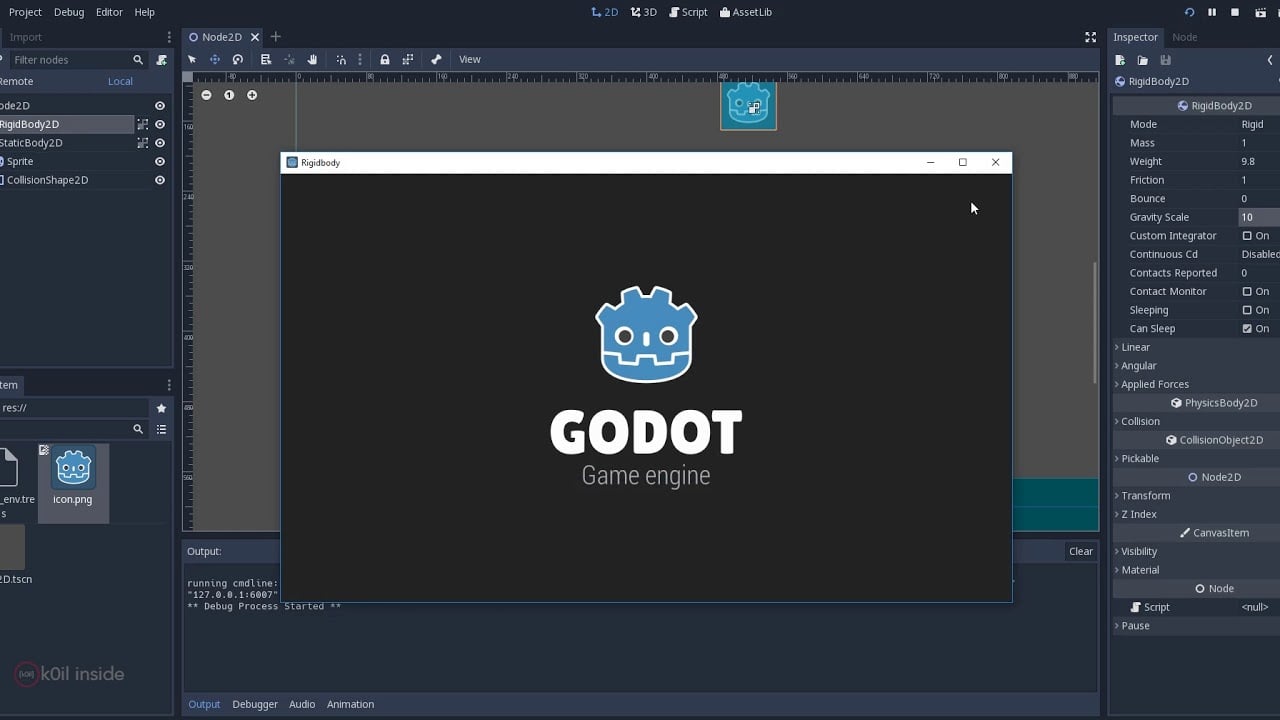Open the canvas View menu button
Viewport: 1280px width, 720px height.
pos(470,60)
